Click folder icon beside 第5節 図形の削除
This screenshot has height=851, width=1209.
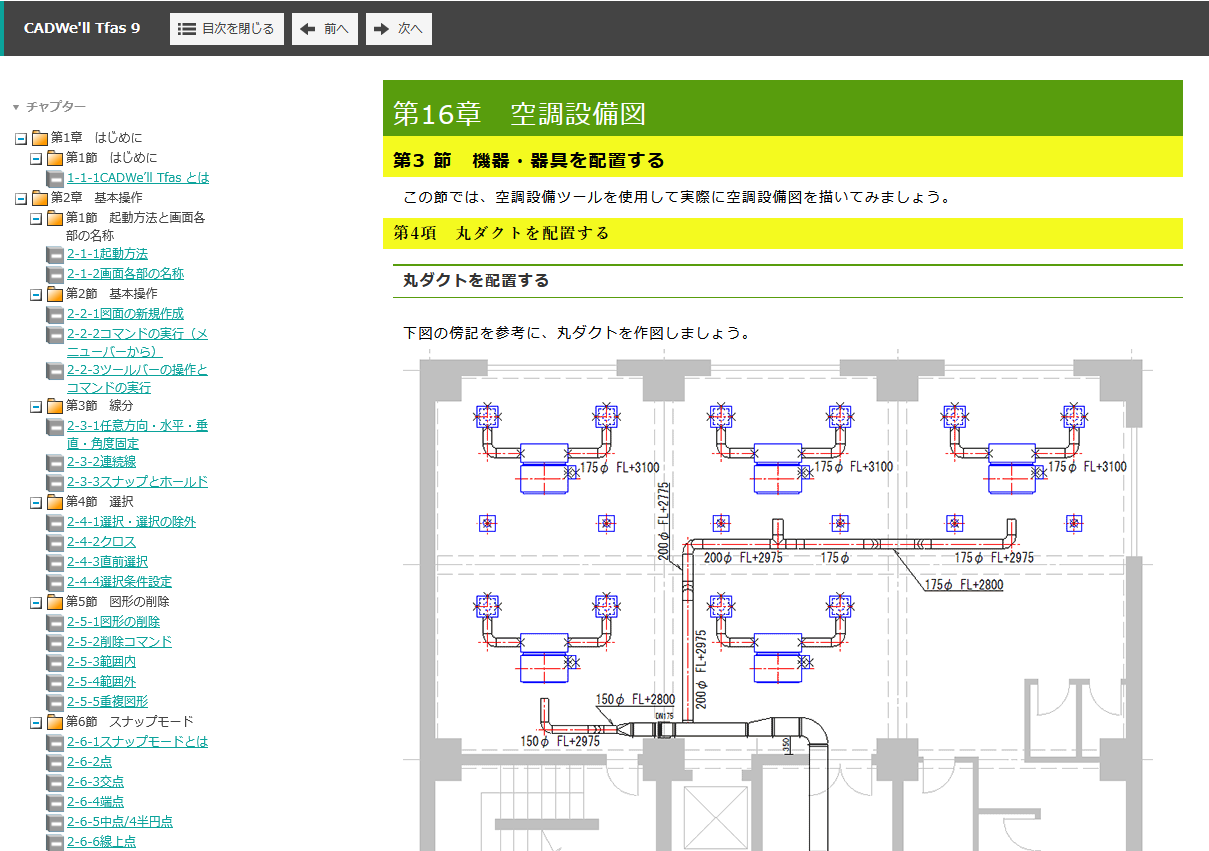(54, 602)
